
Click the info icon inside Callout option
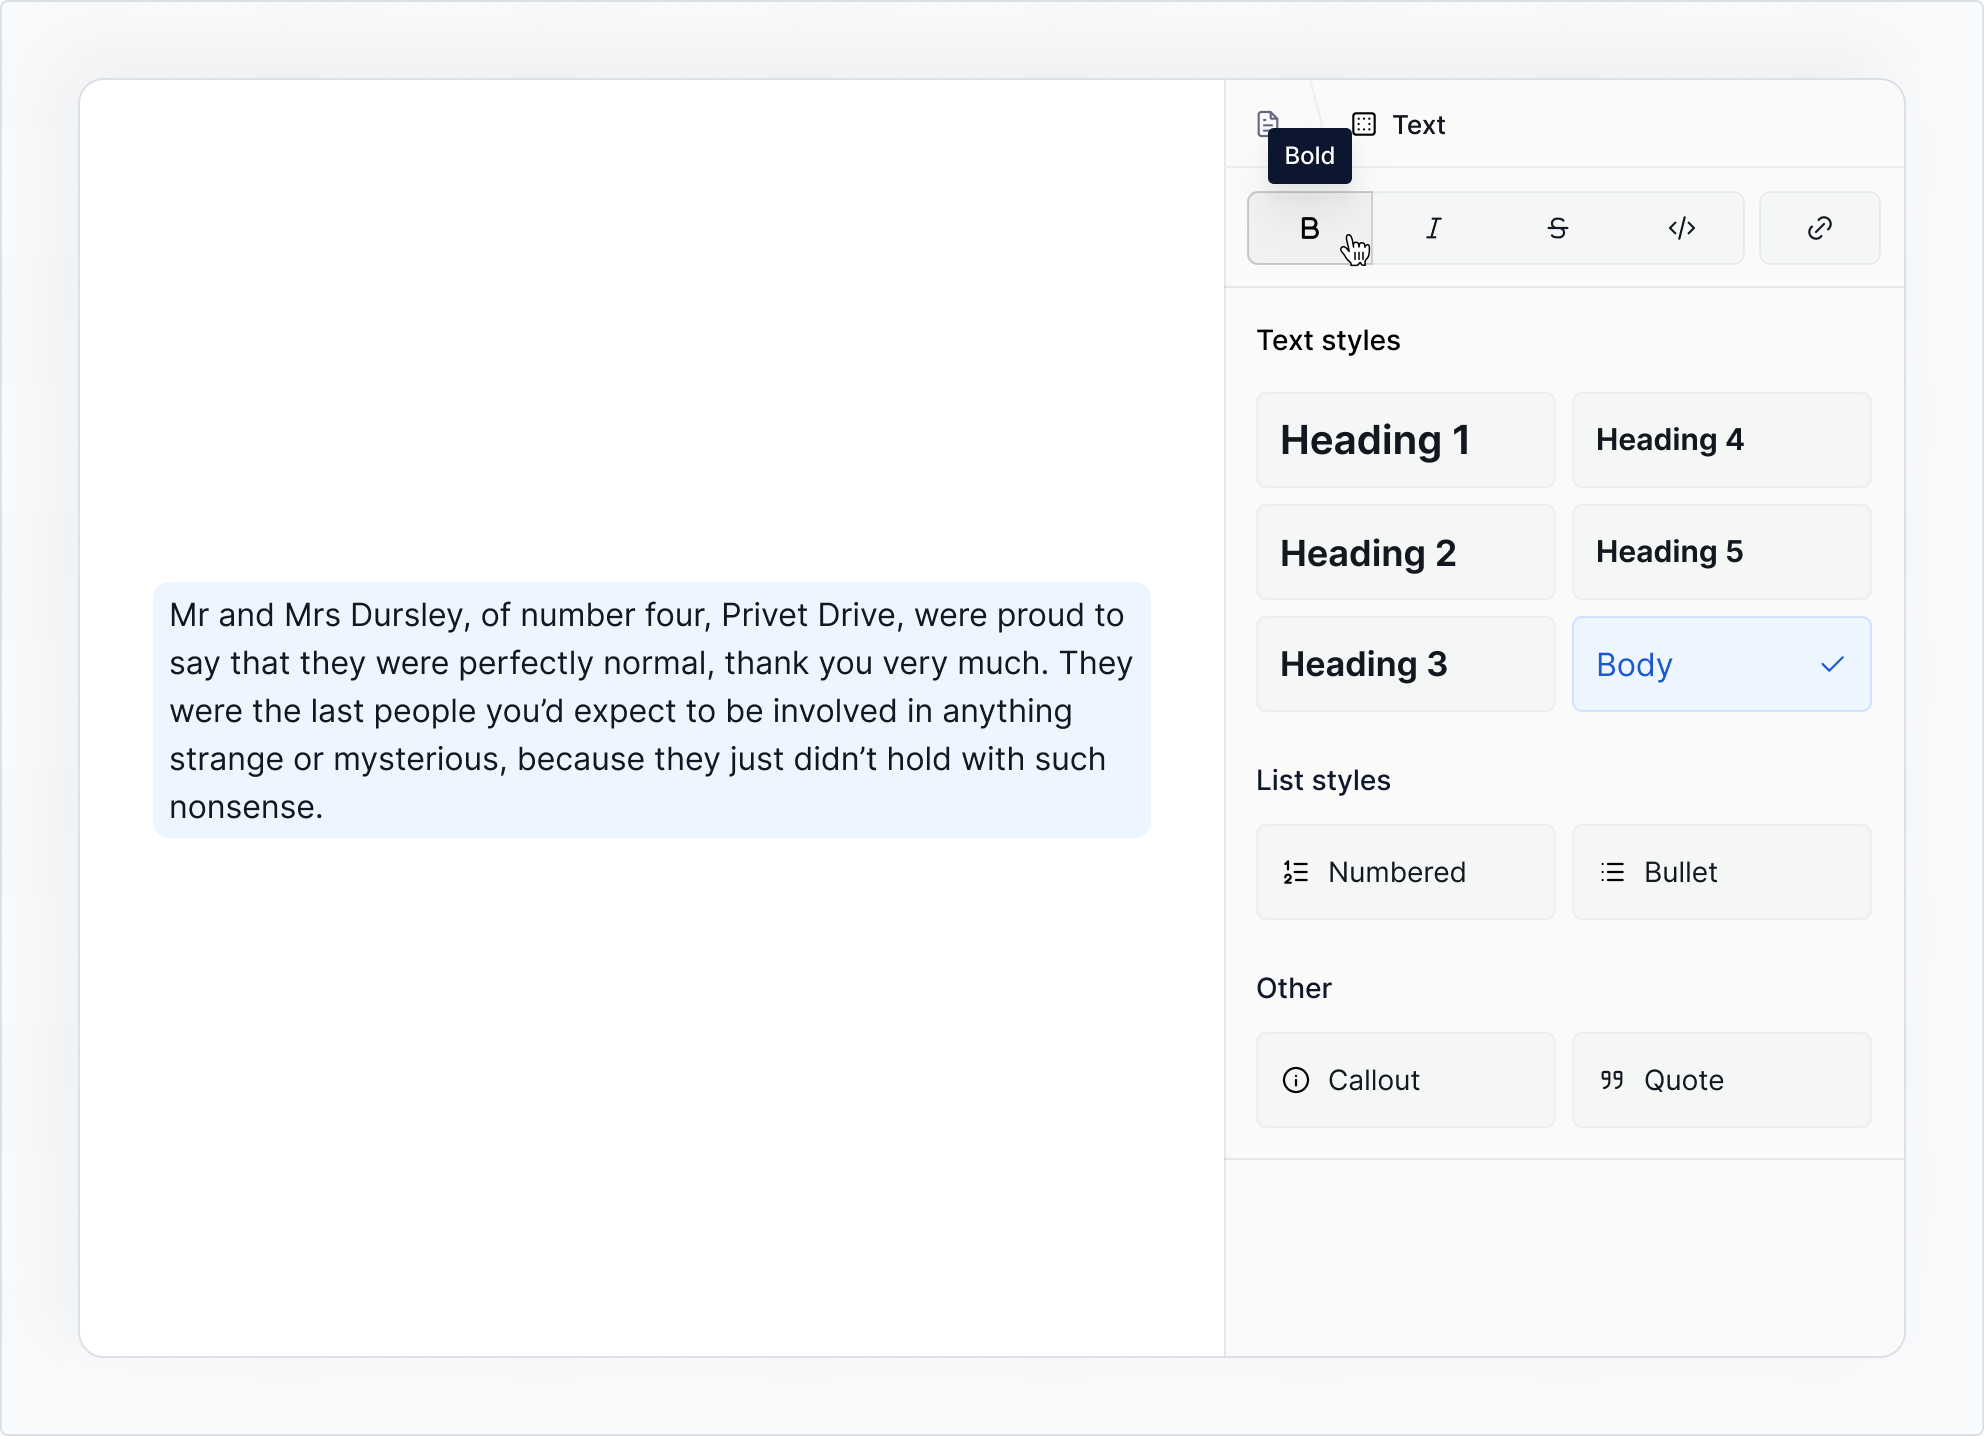tap(1295, 1080)
